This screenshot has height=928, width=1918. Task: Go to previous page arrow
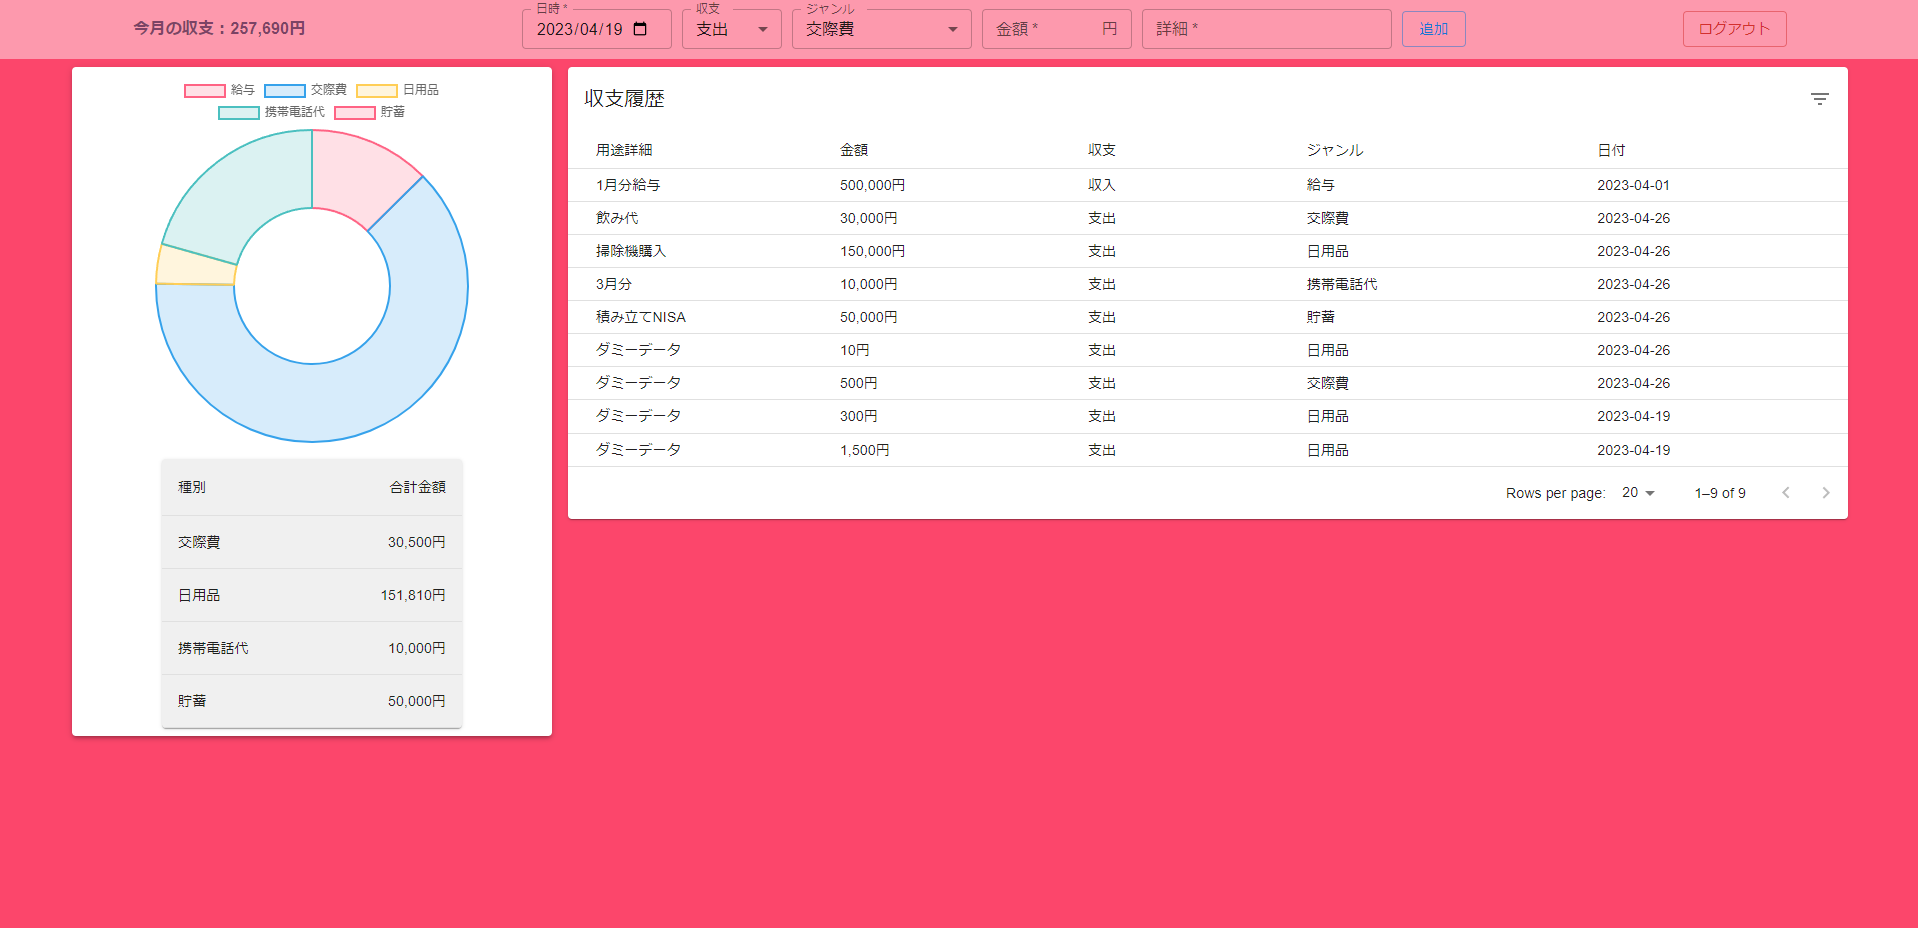tap(1785, 493)
